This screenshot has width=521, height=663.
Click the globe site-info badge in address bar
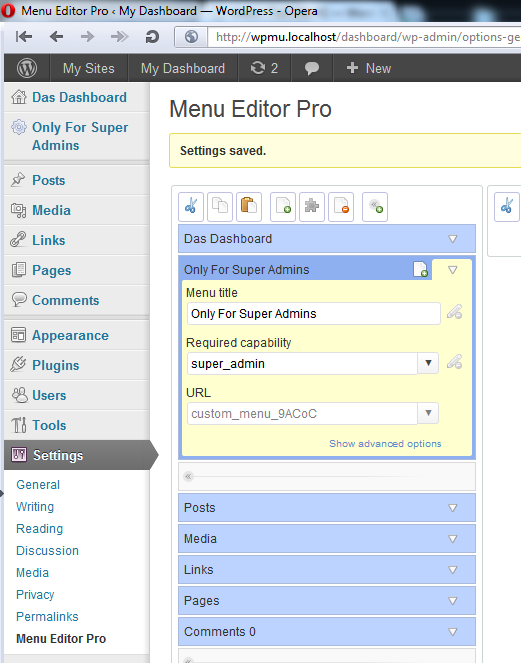click(x=191, y=37)
